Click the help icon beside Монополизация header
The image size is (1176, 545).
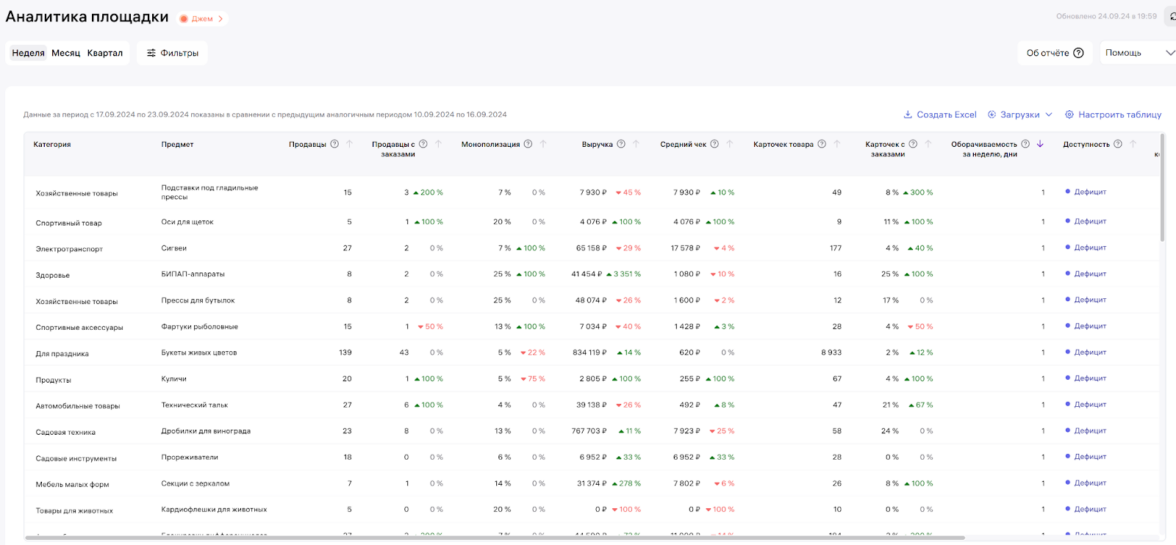click(528, 145)
